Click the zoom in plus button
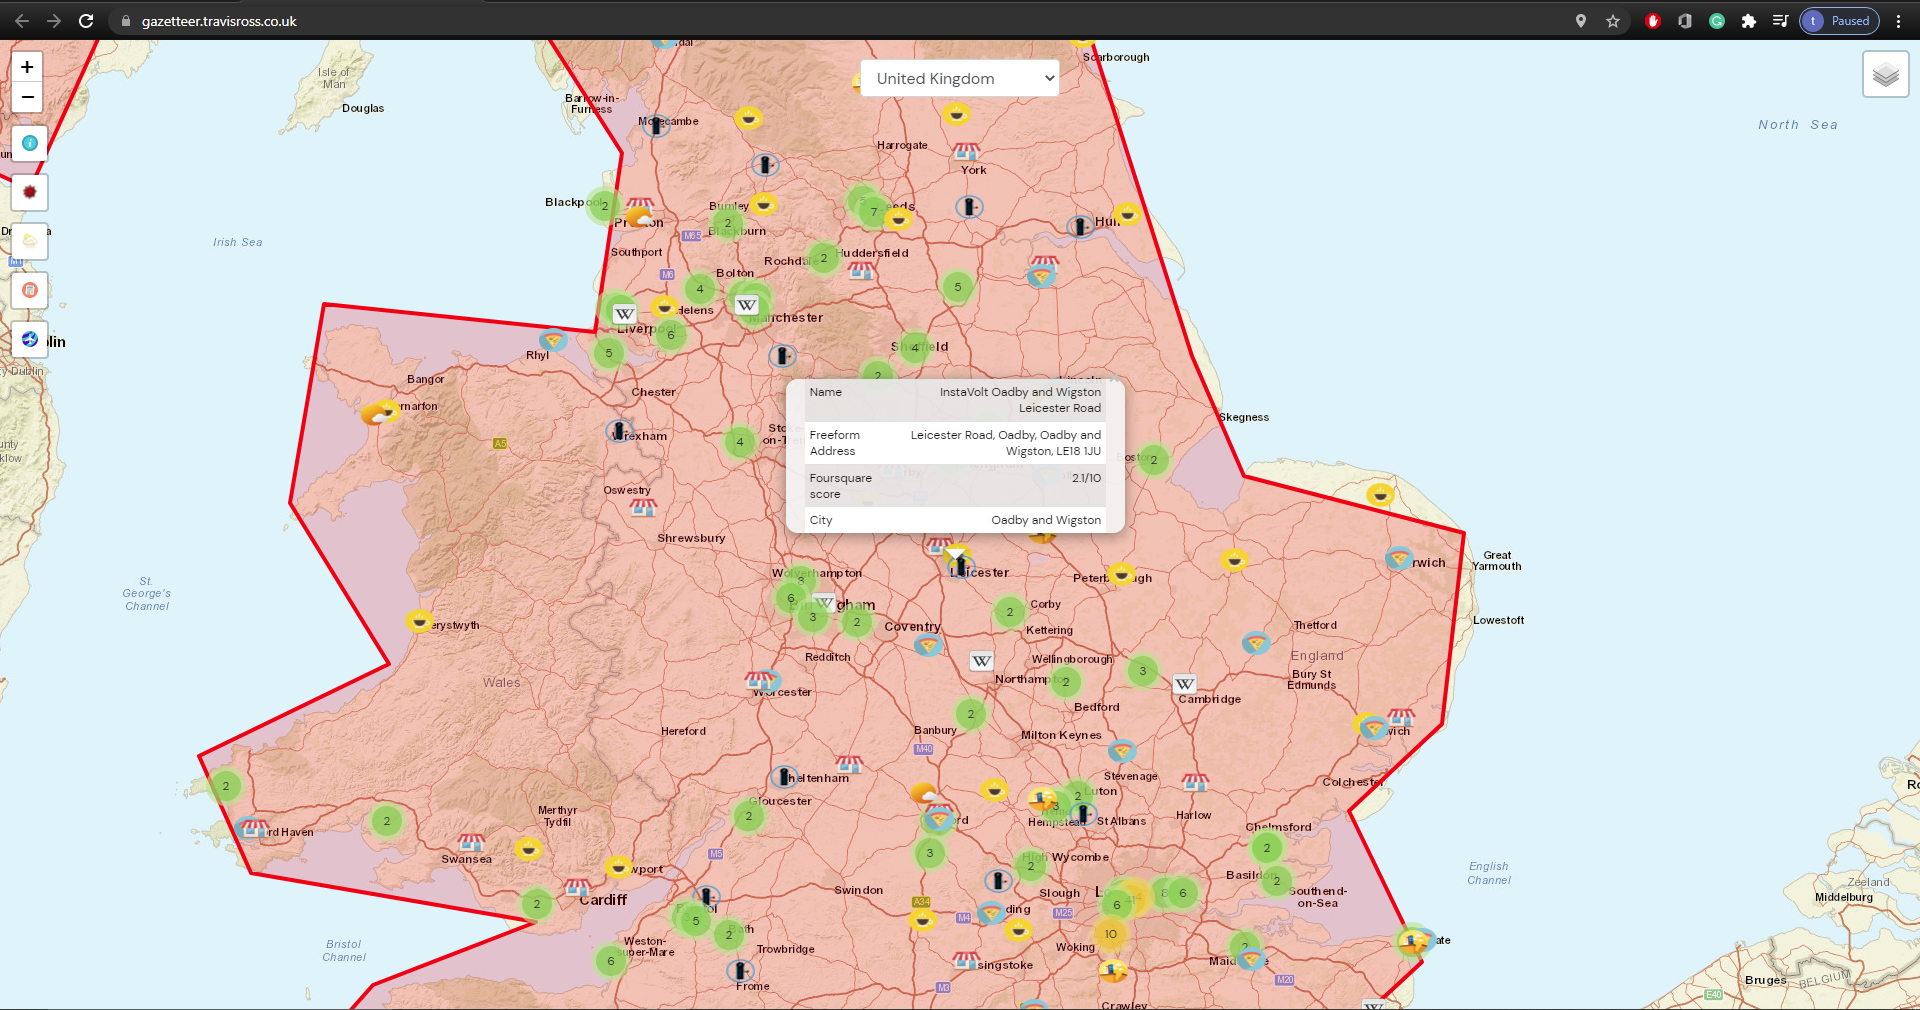The height and width of the screenshot is (1010, 1920). click(x=27, y=67)
